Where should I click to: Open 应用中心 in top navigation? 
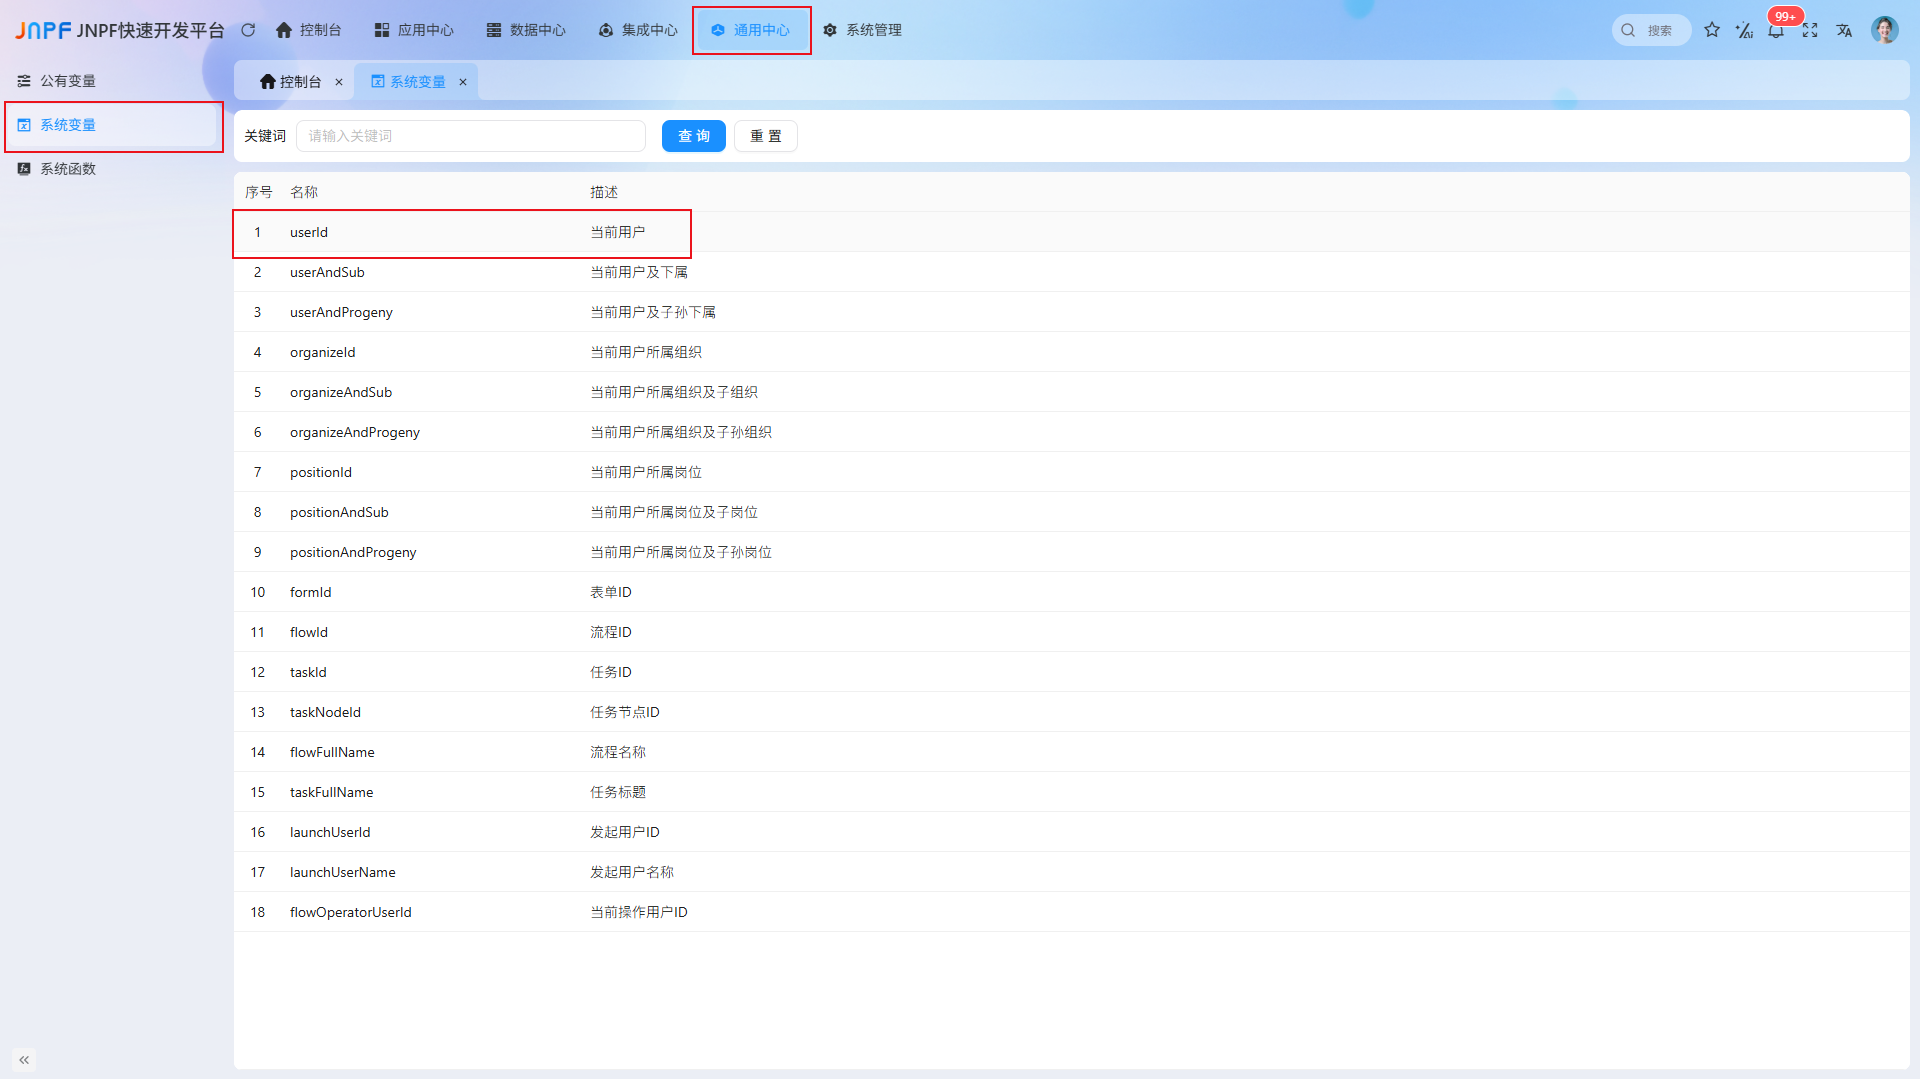(x=414, y=30)
